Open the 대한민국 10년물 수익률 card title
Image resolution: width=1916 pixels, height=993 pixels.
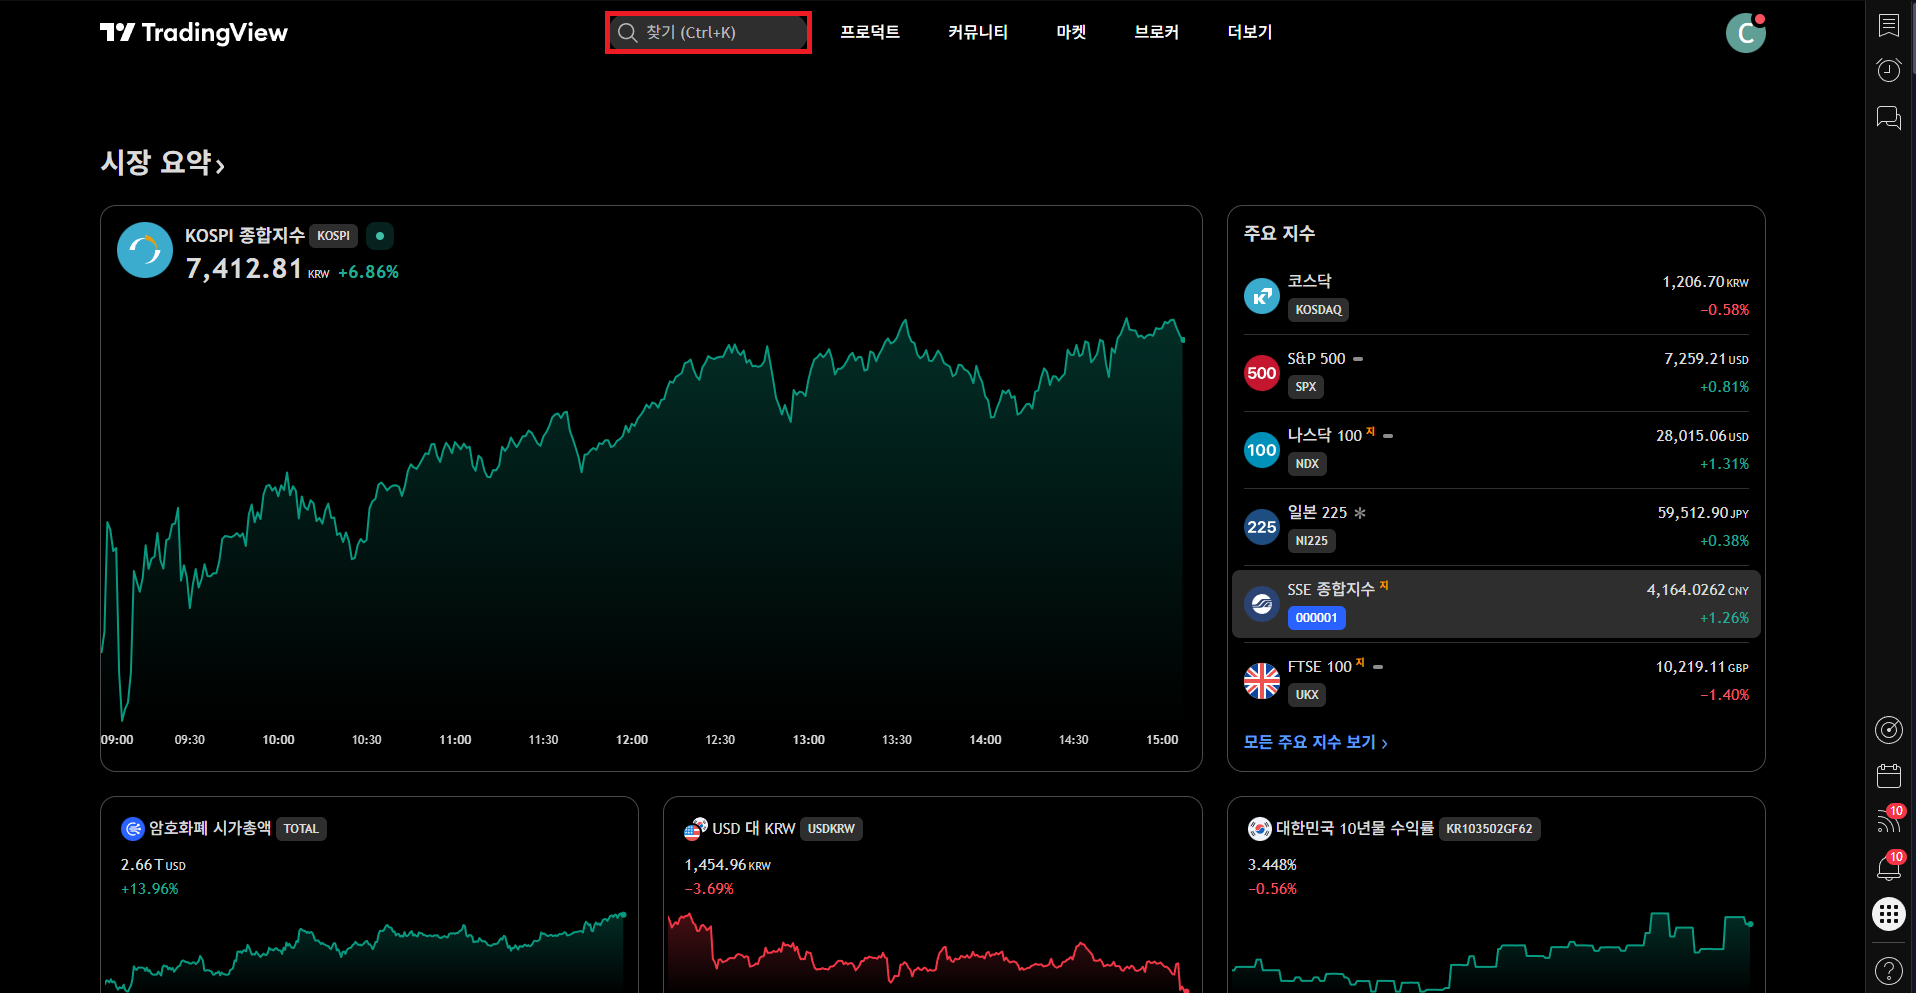coord(1355,828)
